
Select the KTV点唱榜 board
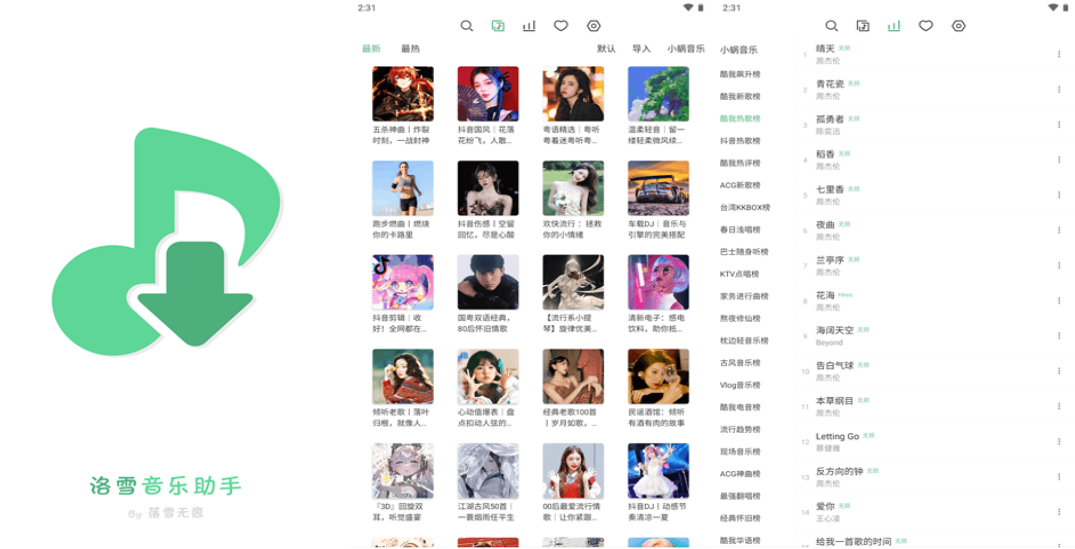[739, 274]
